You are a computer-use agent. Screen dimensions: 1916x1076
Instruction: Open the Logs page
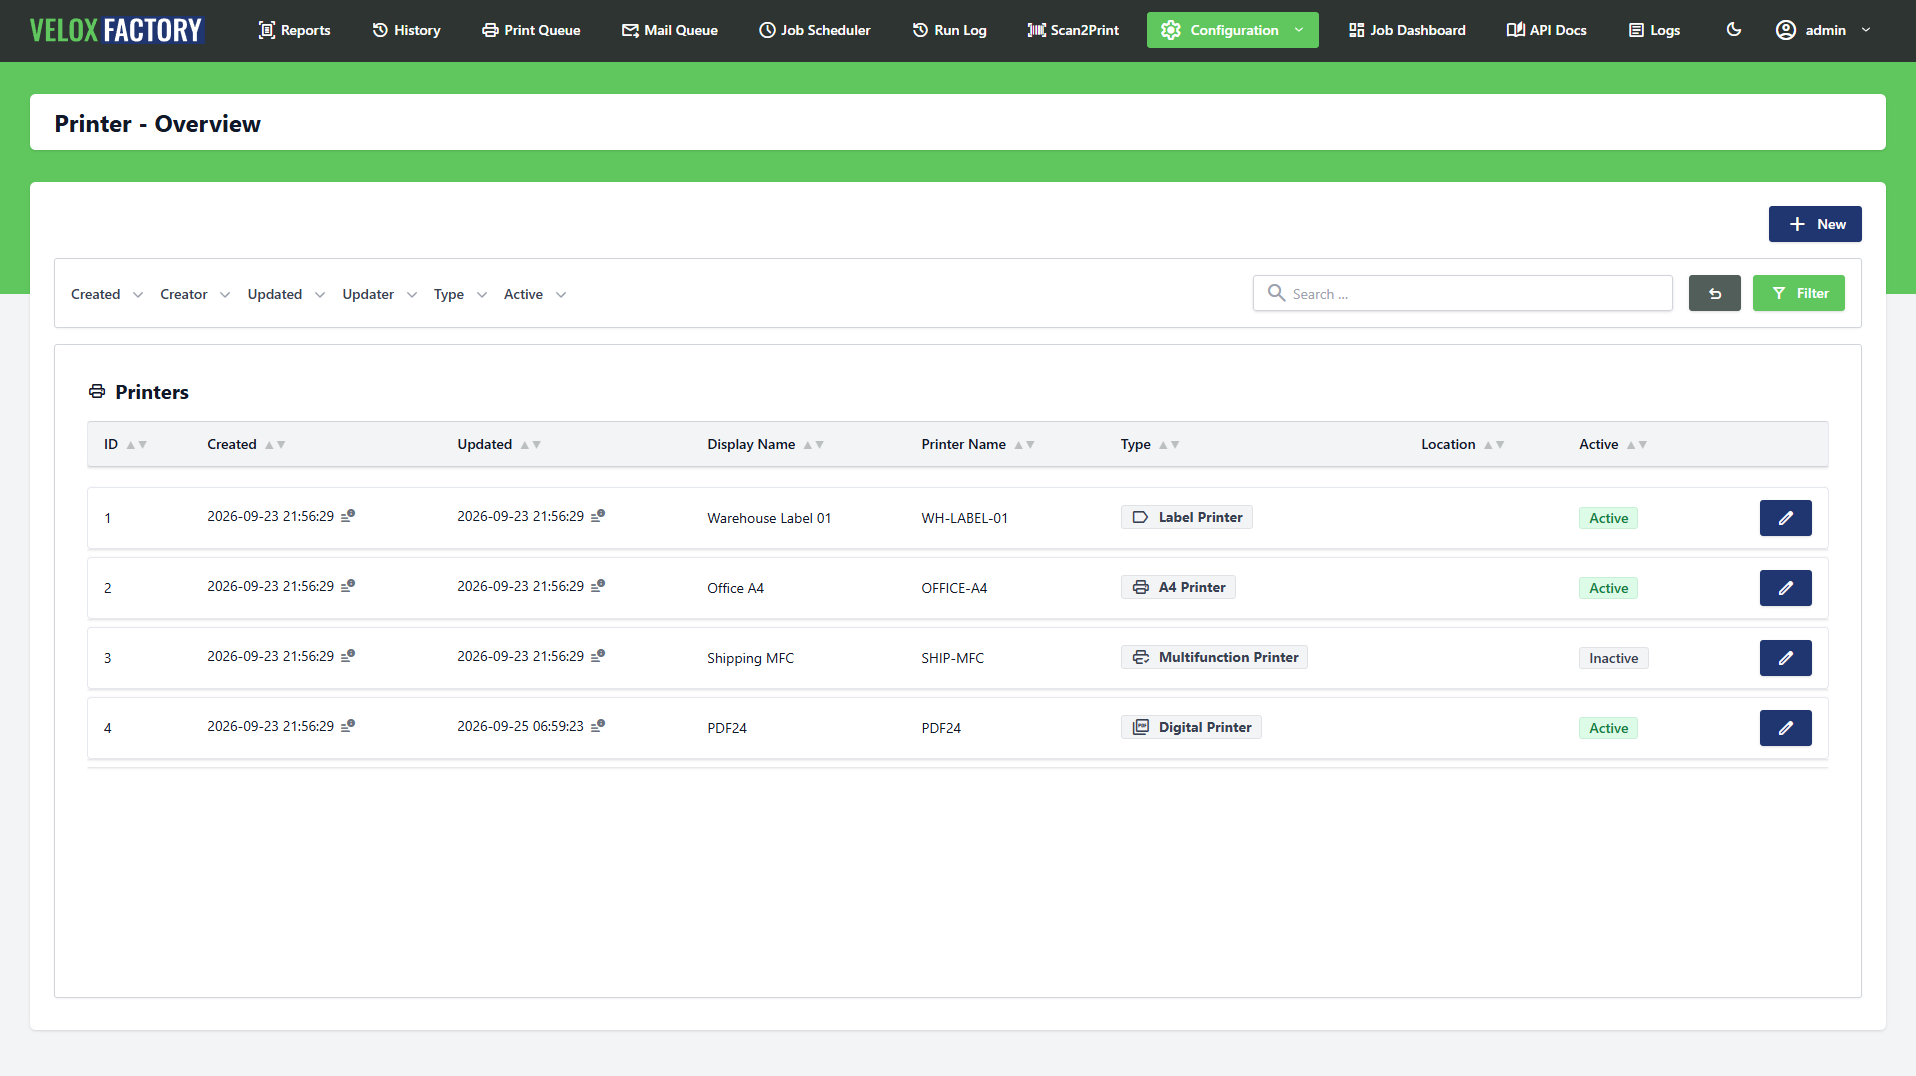(1654, 30)
